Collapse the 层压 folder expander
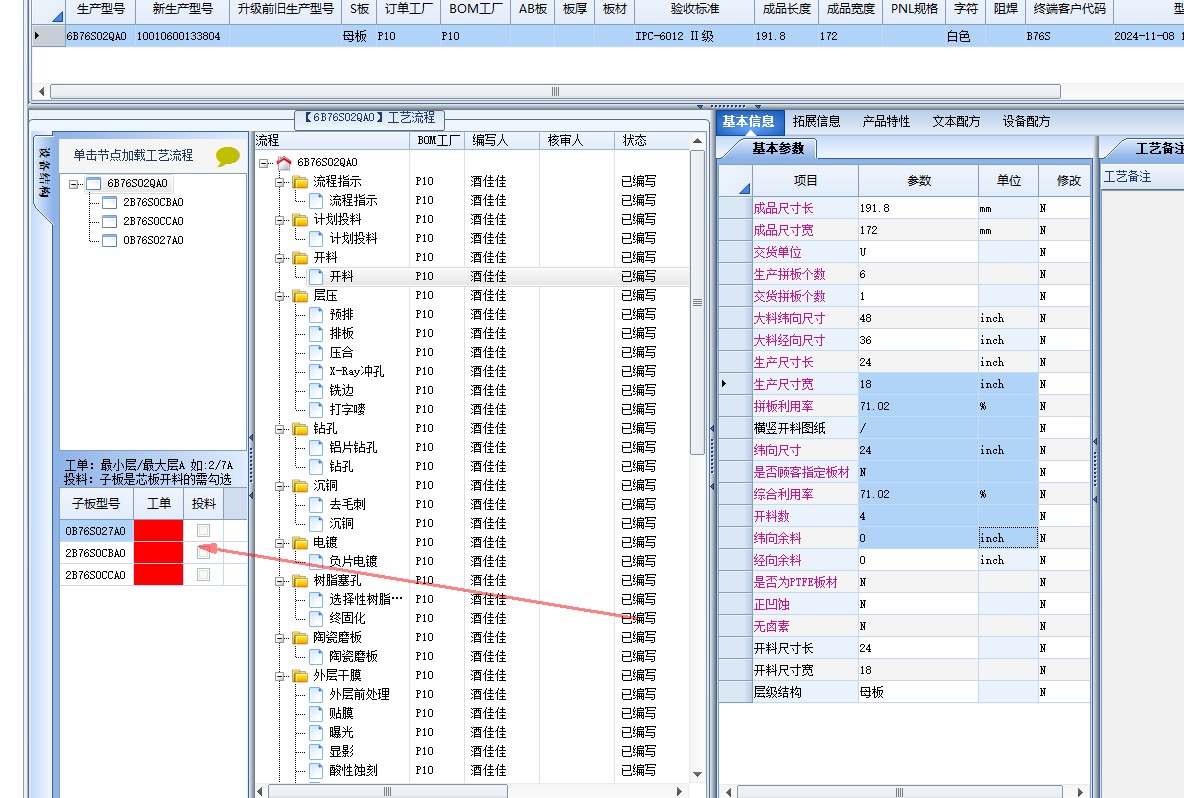Viewport: 1184px width, 798px height. coord(280,296)
